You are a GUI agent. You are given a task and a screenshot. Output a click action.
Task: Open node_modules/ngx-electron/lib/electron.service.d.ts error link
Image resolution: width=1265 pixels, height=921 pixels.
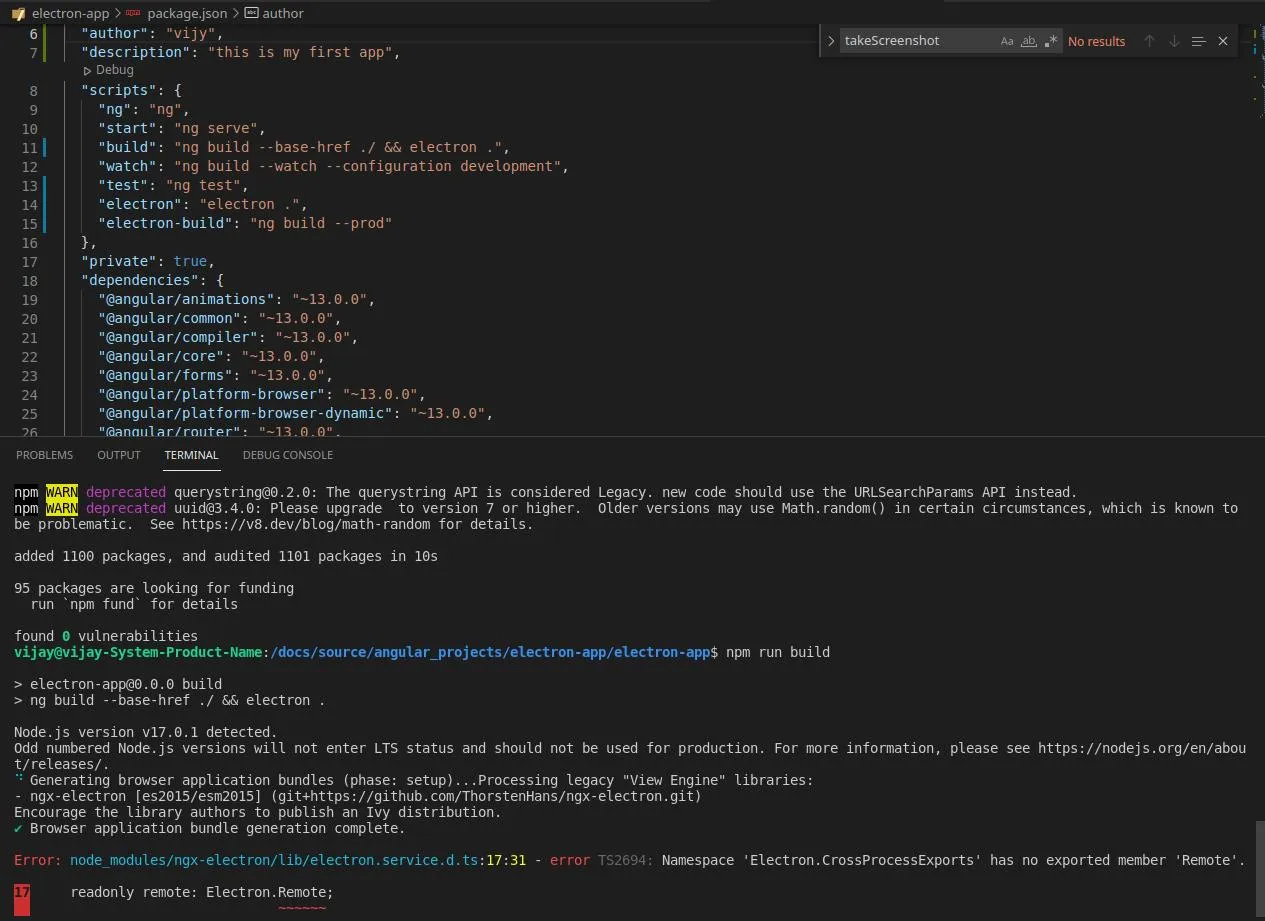click(x=274, y=860)
